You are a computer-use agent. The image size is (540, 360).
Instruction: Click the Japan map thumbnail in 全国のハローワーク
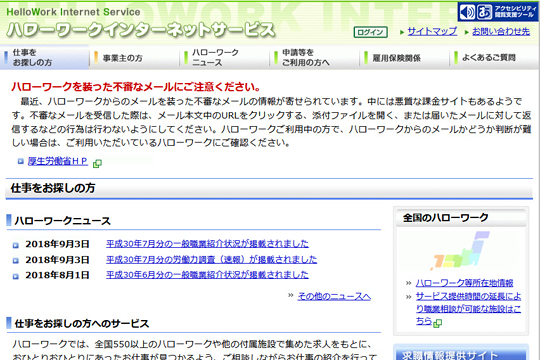(461, 251)
